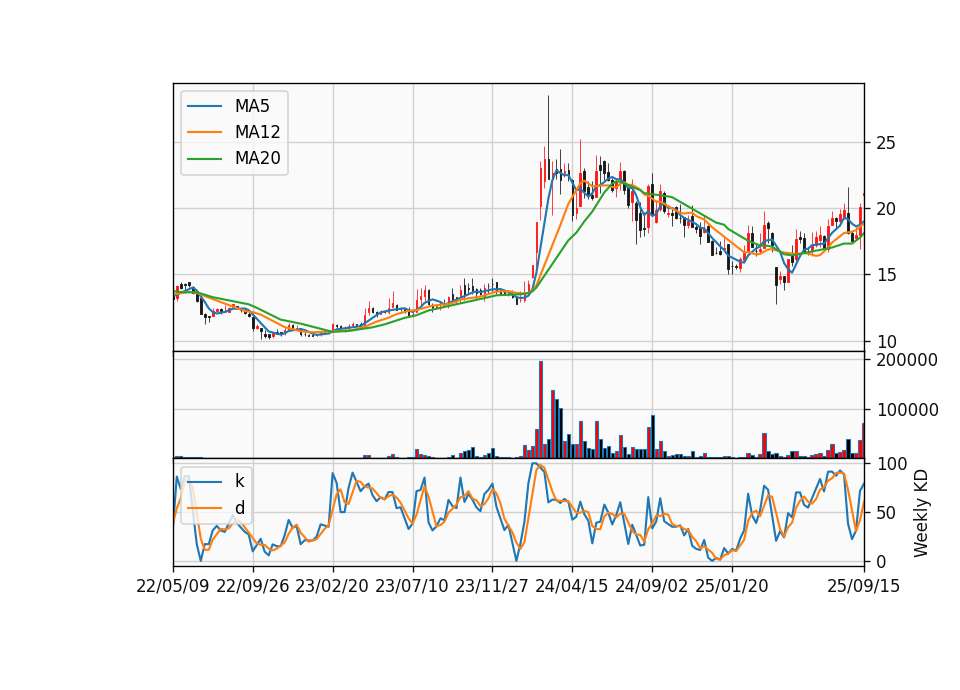Click the KD axis value 0
Image resolution: width=960 pixels, height=690 pixels.
pos(881,561)
